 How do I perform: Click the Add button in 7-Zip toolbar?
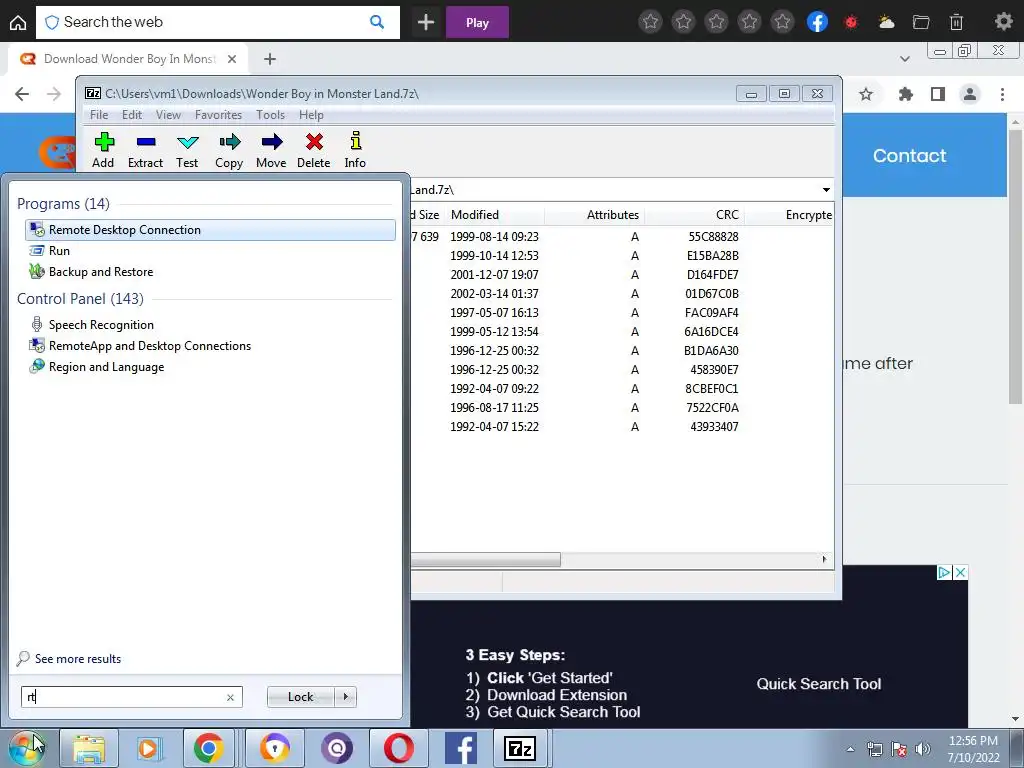click(103, 151)
